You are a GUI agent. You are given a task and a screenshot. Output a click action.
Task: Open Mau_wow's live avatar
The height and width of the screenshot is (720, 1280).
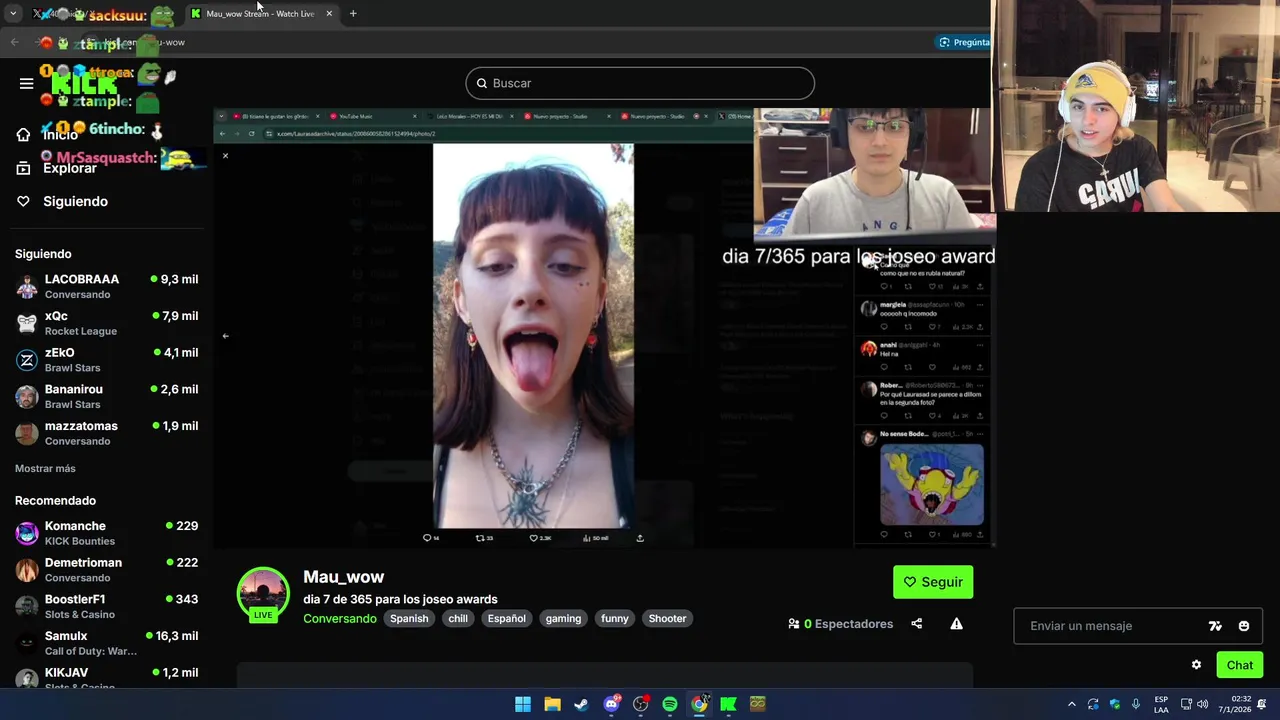263,594
